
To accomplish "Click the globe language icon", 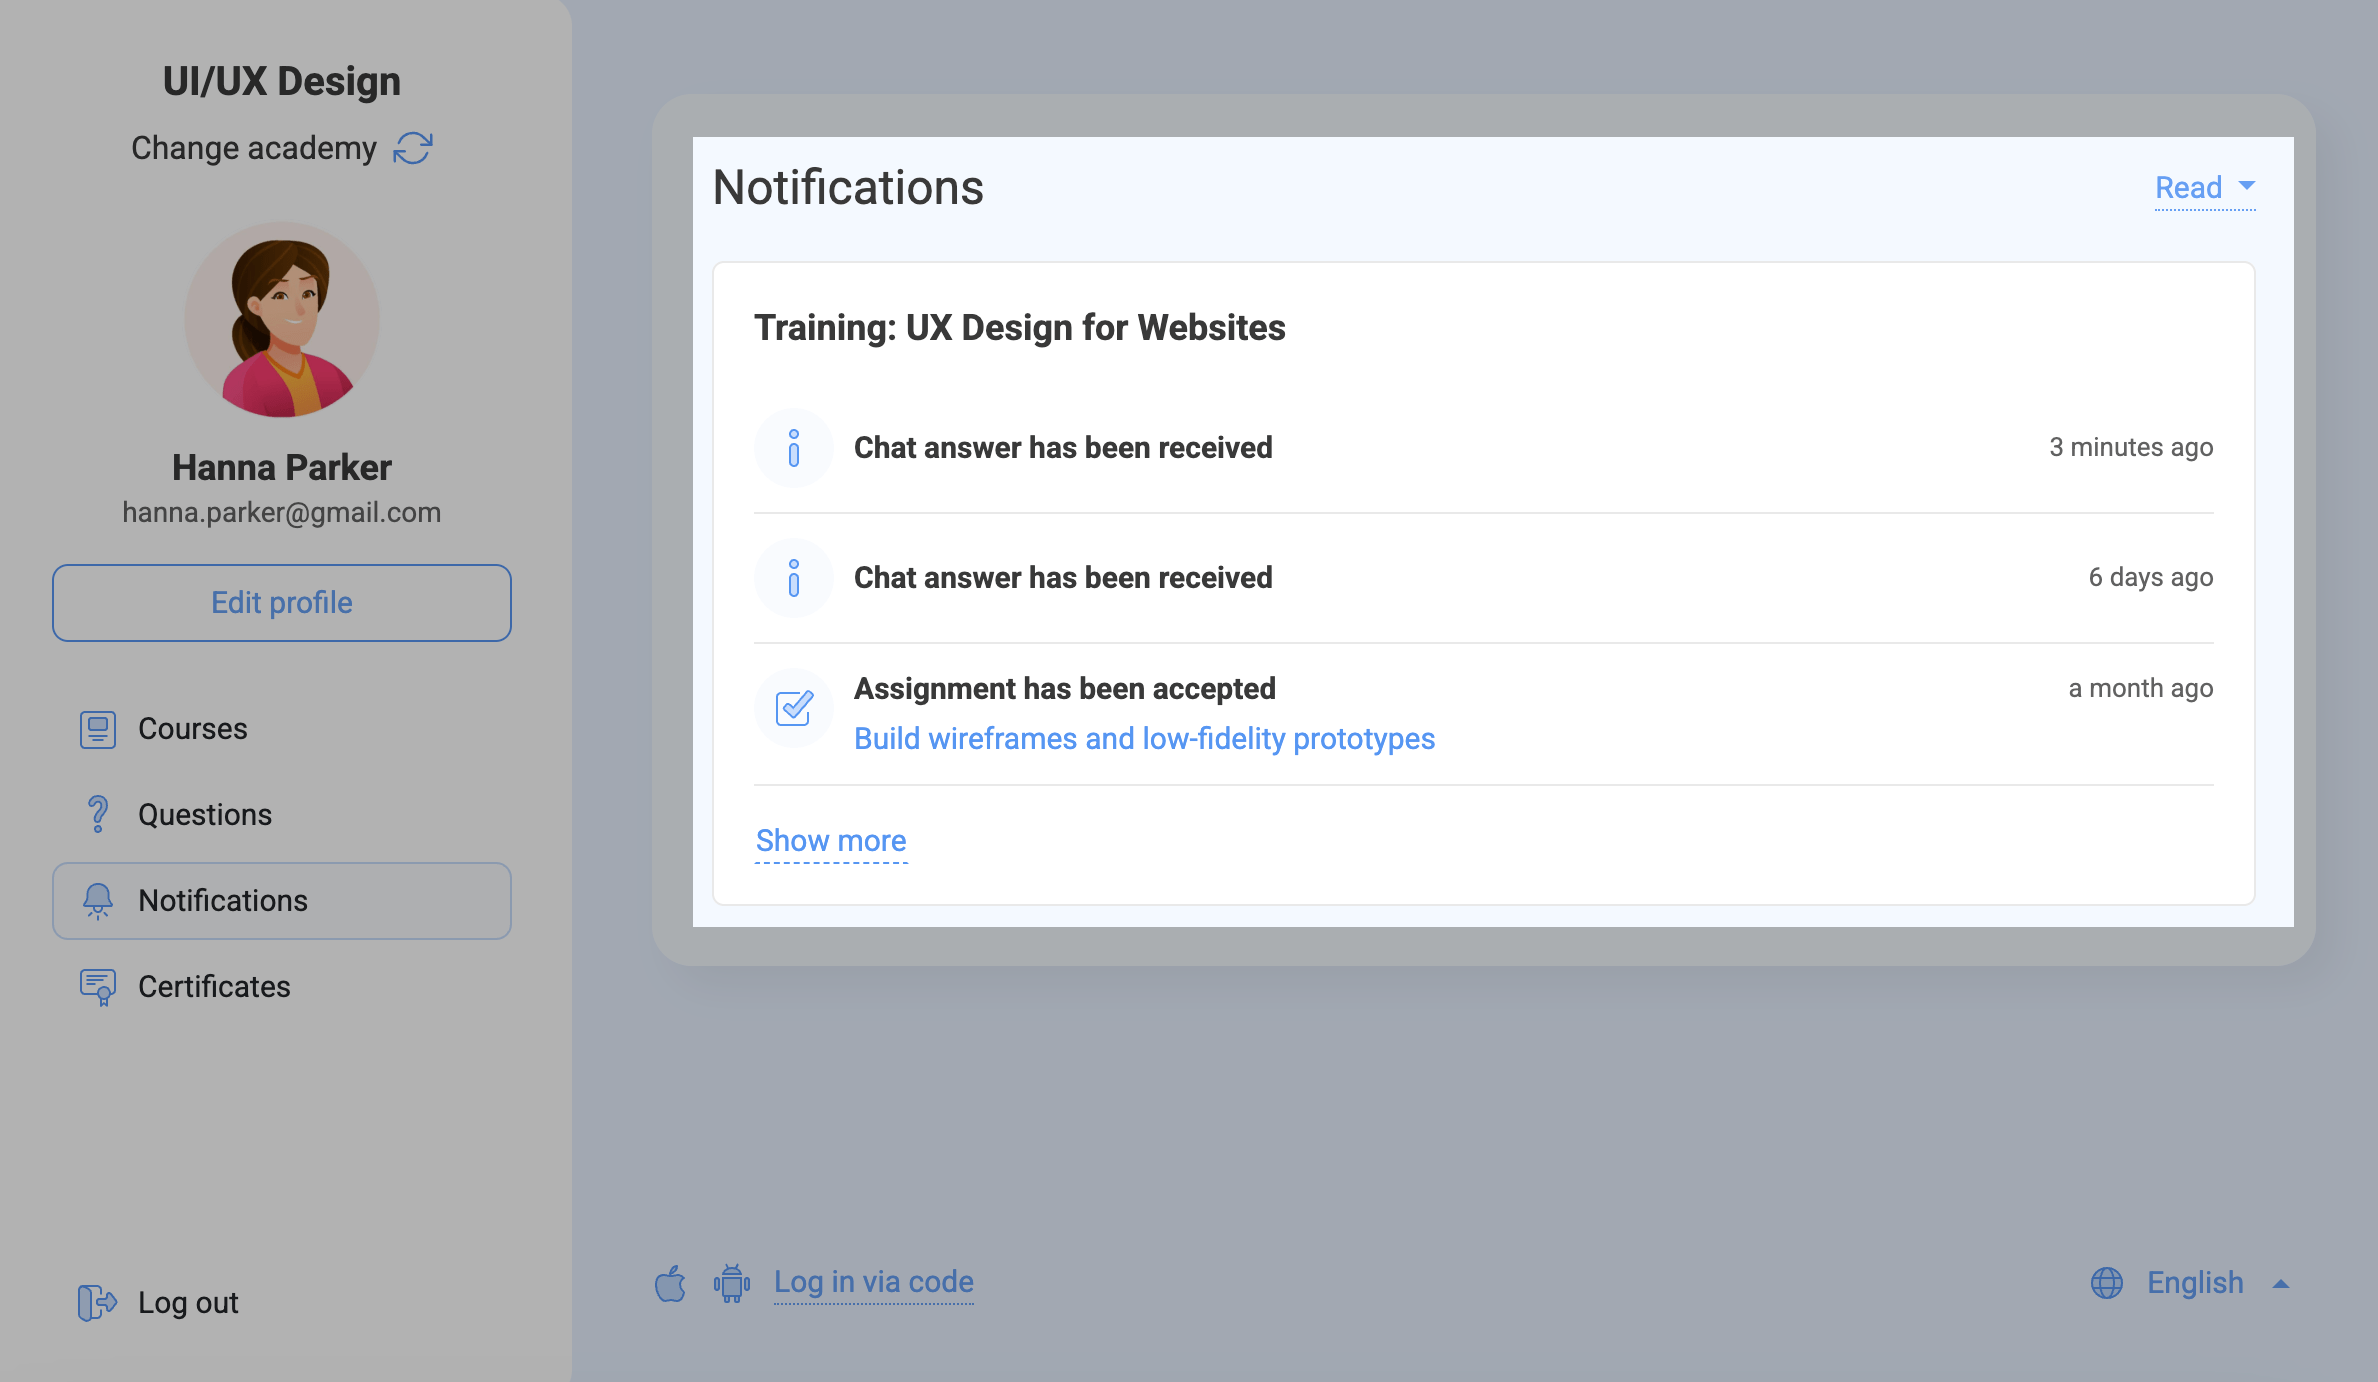I will (x=2106, y=1283).
